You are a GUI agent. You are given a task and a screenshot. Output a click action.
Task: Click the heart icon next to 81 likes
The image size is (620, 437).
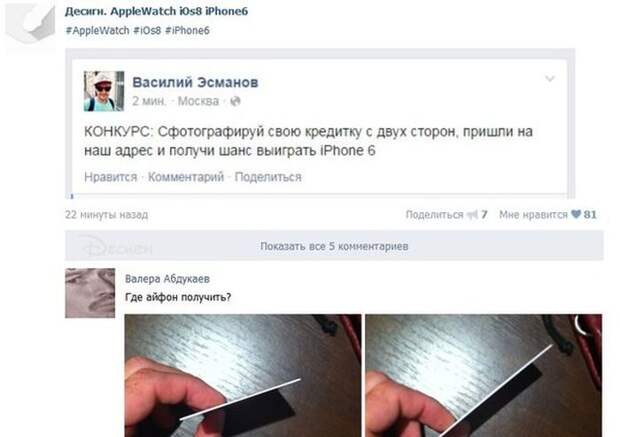pyautogui.click(x=576, y=214)
